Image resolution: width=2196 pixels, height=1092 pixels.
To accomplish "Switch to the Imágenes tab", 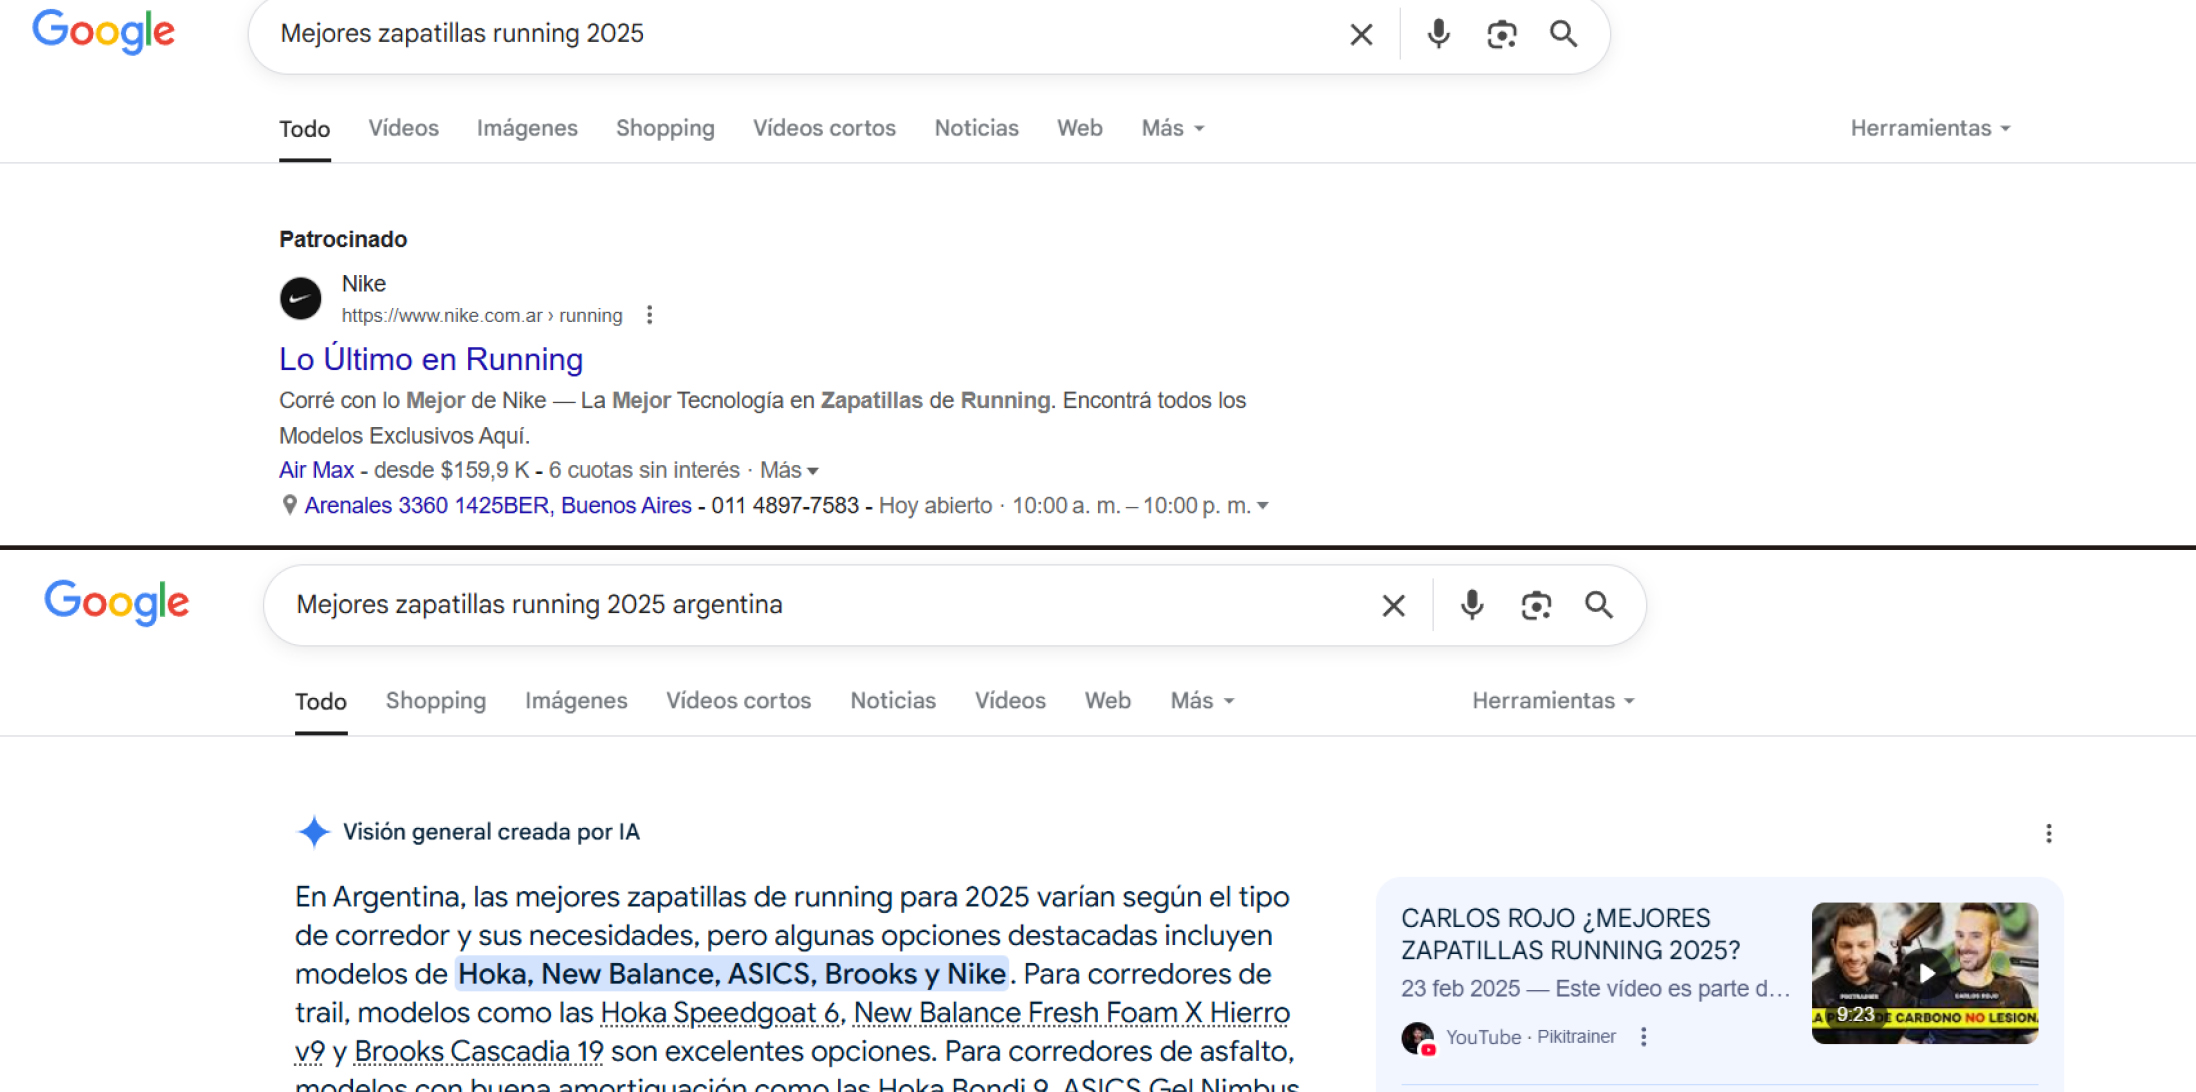I will click(x=527, y=128).
